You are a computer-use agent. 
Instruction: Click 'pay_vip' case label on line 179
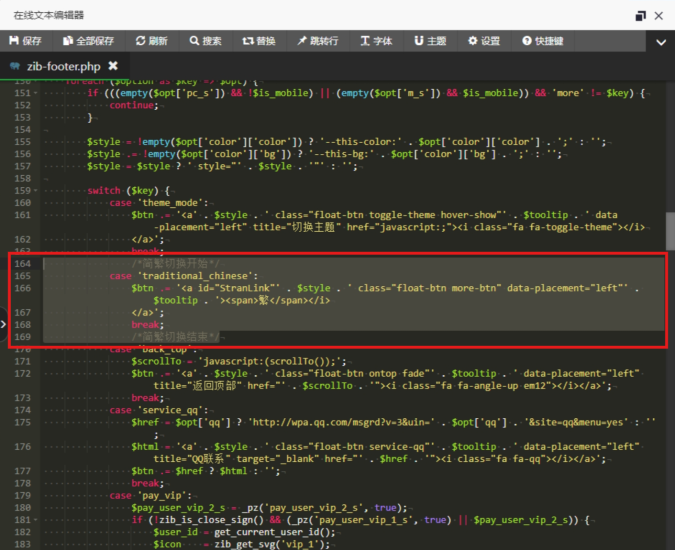point(164,495)
